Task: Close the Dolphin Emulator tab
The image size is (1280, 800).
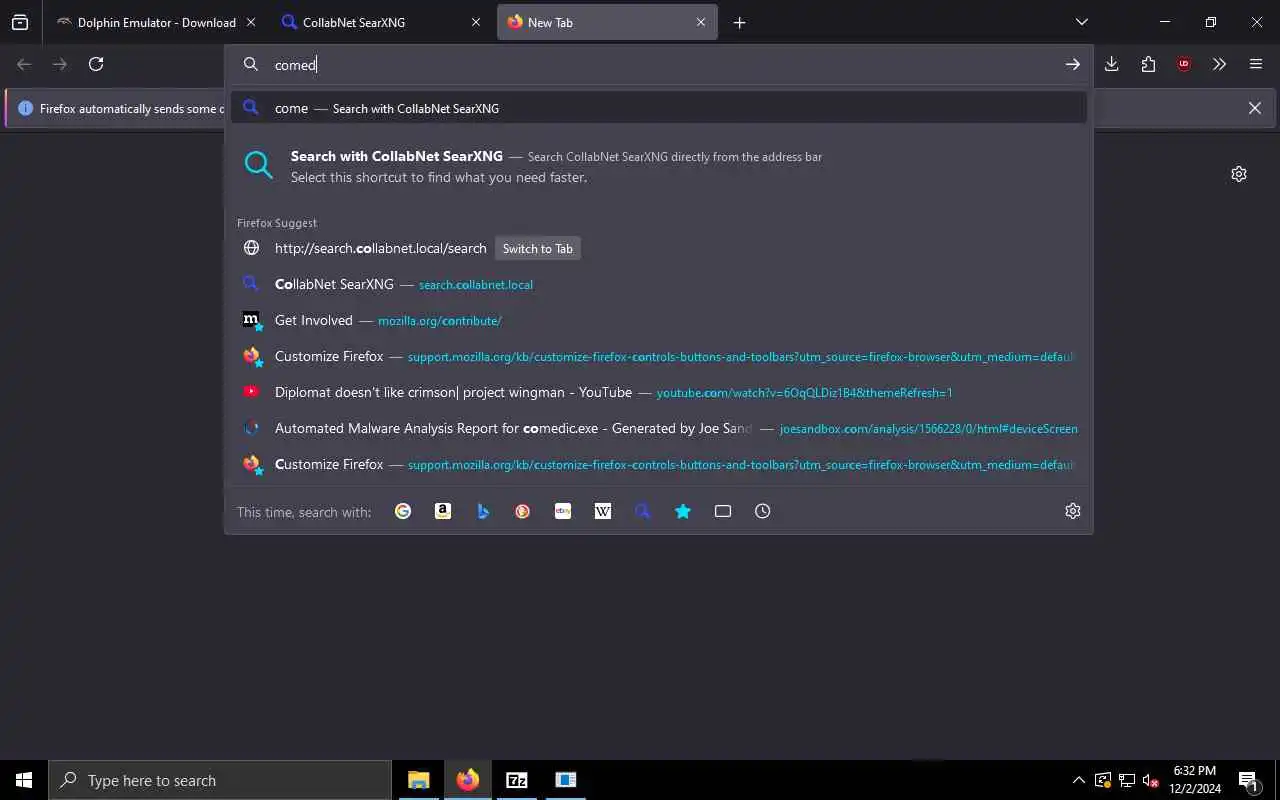Action: (x=251, y=22)
